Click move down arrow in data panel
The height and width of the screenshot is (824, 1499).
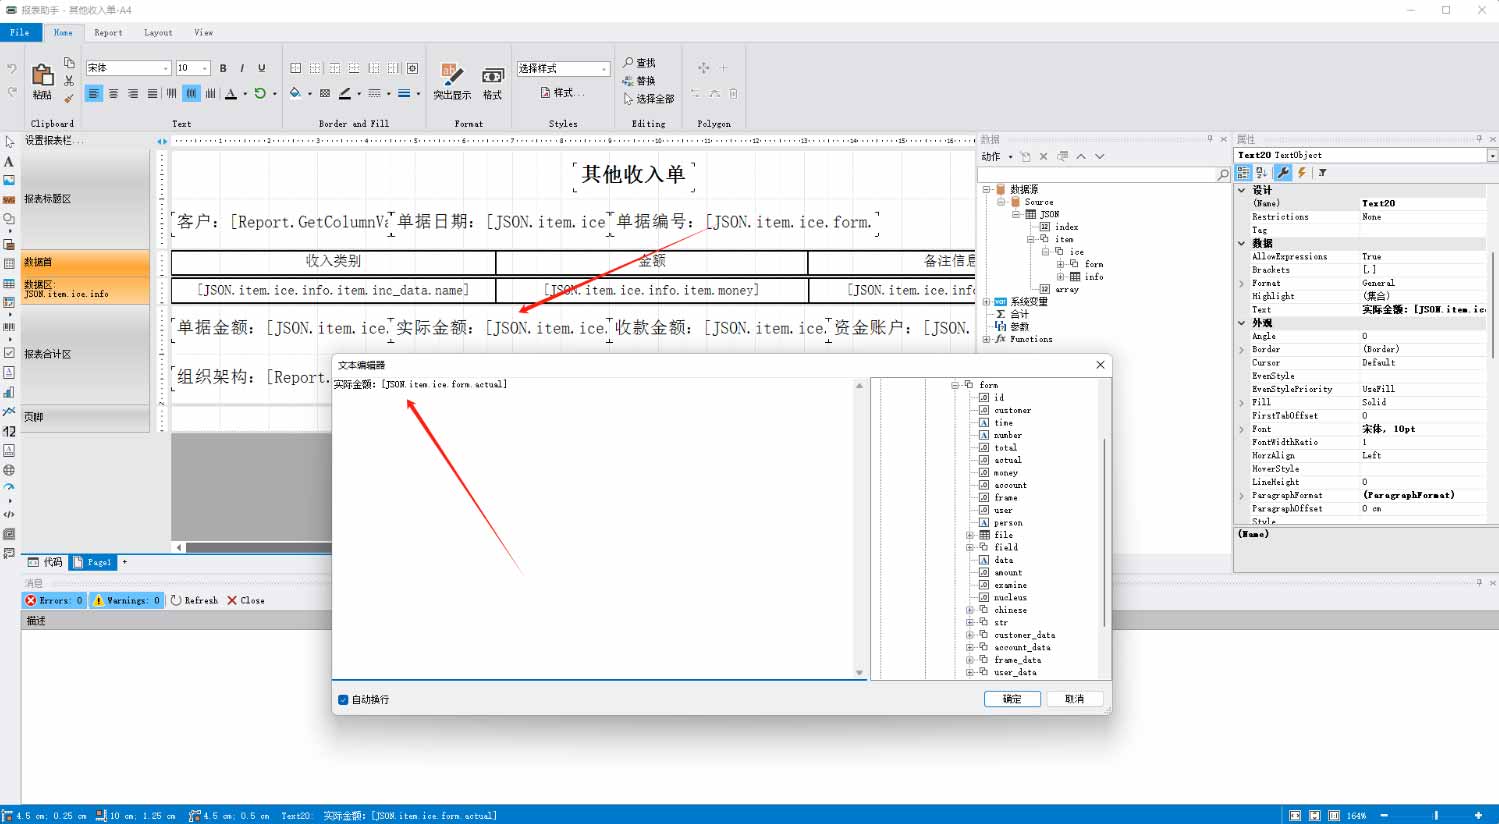[1099, 156]
